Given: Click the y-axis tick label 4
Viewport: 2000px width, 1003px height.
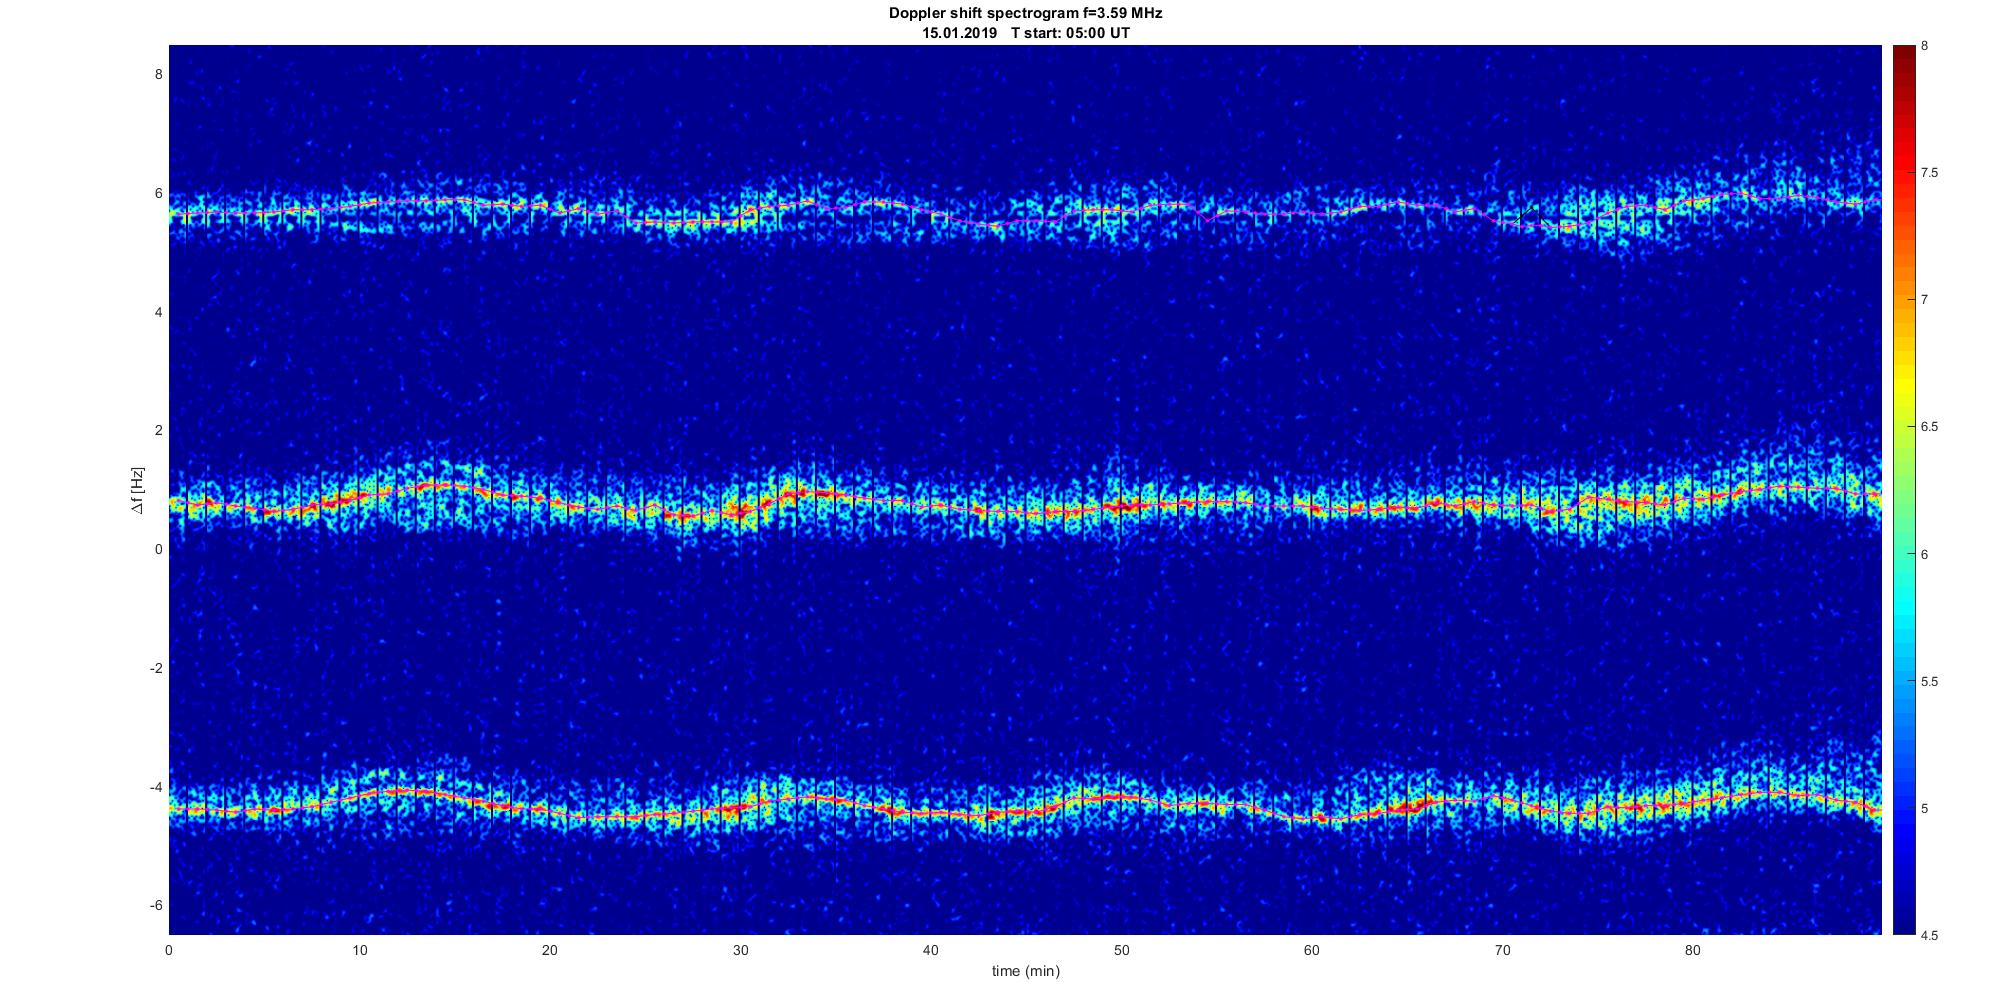Looking at the screenshot, I should [158, 312].
